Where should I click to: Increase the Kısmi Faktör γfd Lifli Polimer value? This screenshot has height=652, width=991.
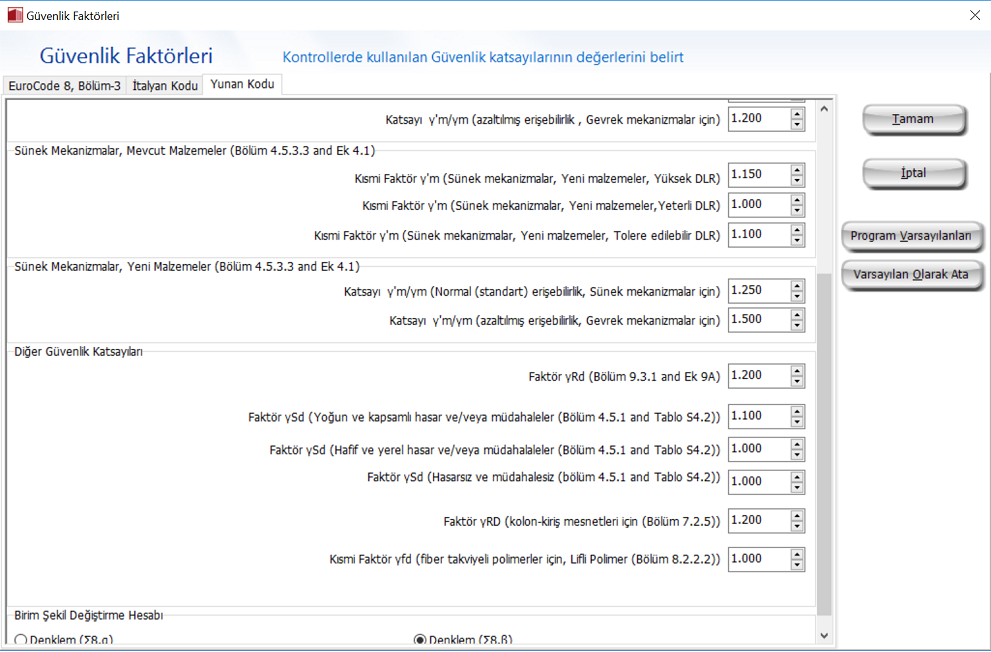click(x=797, y=553)
